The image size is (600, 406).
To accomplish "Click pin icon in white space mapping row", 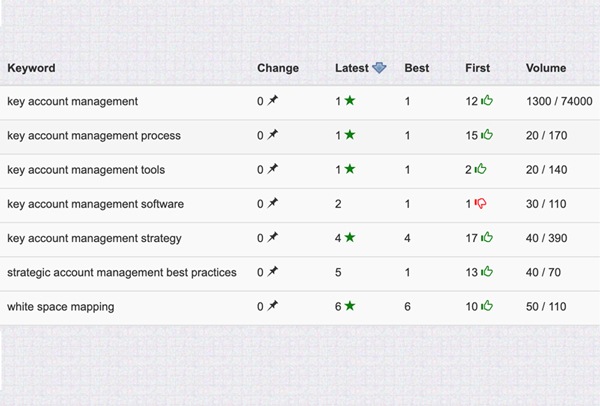I will click(272, 305).
